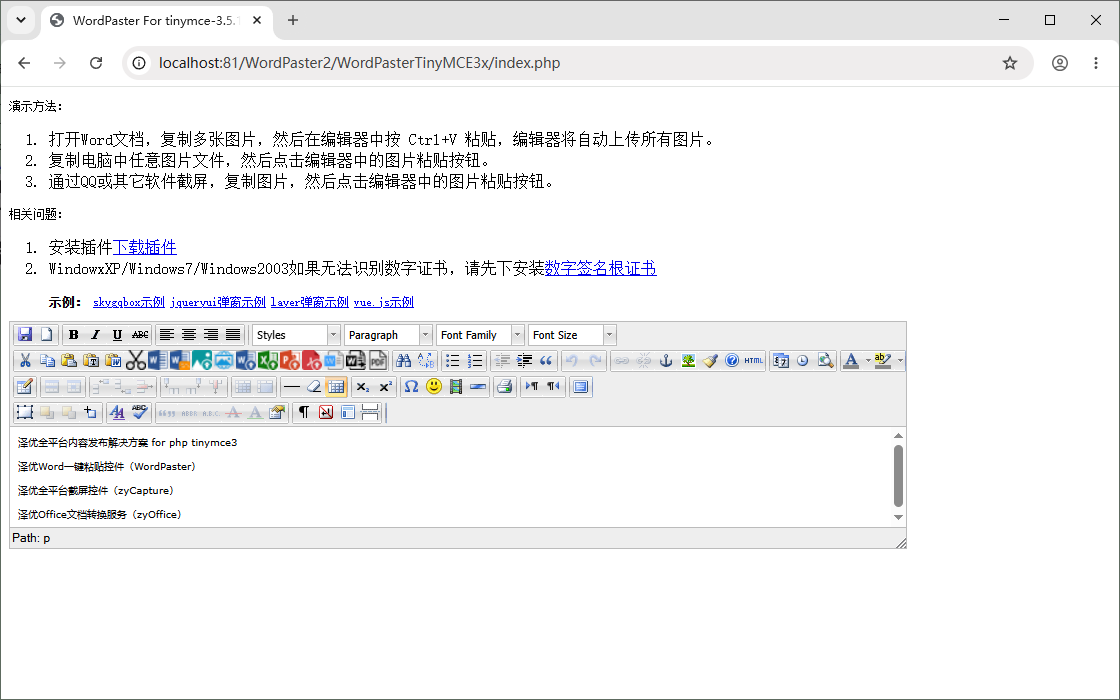Click the editor content scrollbar down arrow

tap(899, 517)
